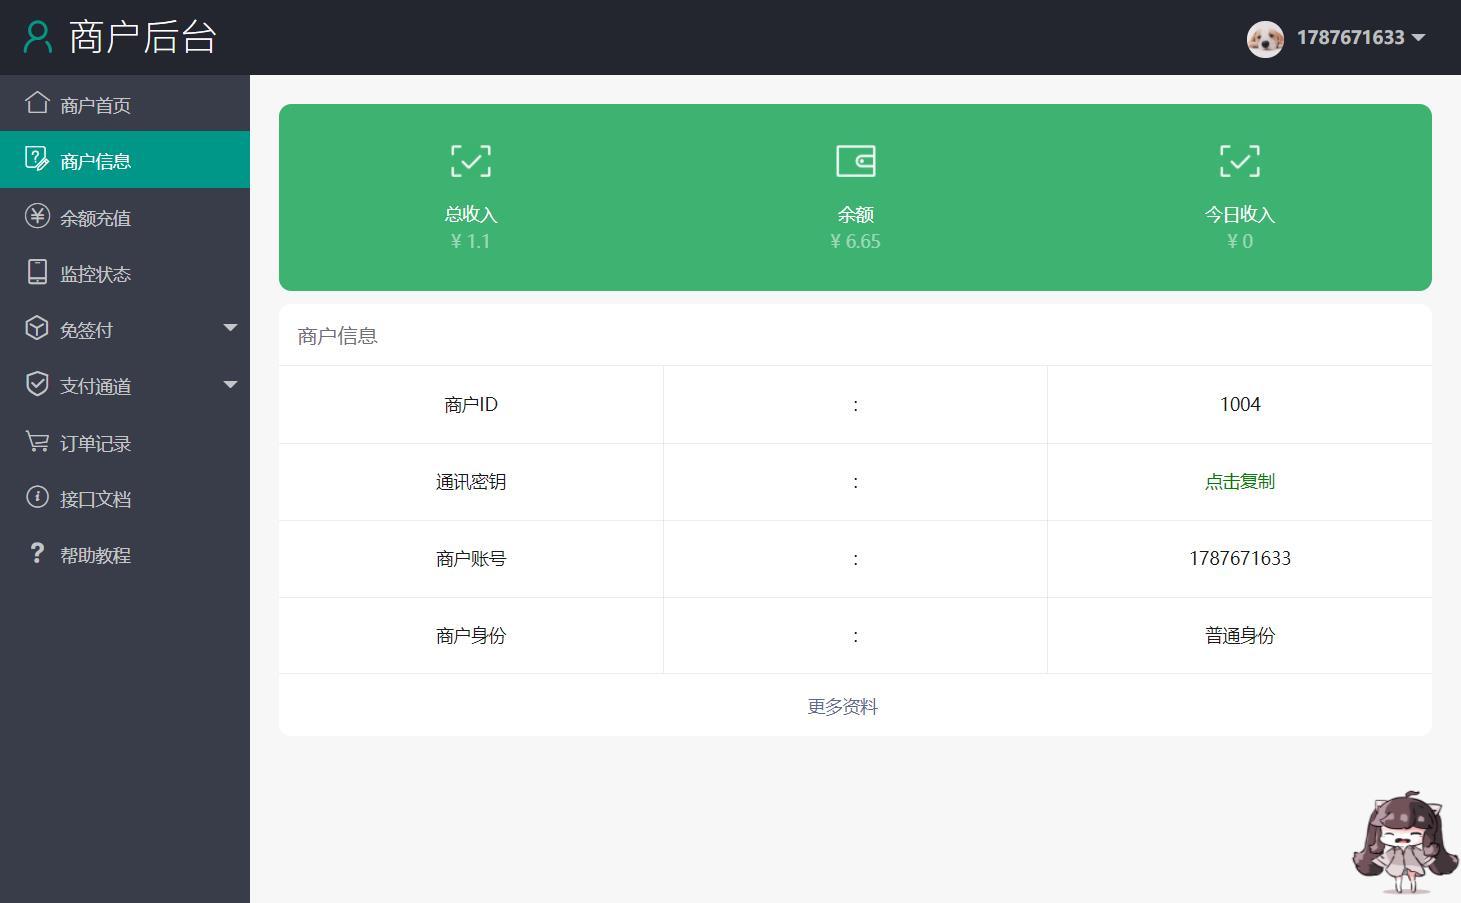Click the question mark icon for 帮助教程

[x=37, y=553]
